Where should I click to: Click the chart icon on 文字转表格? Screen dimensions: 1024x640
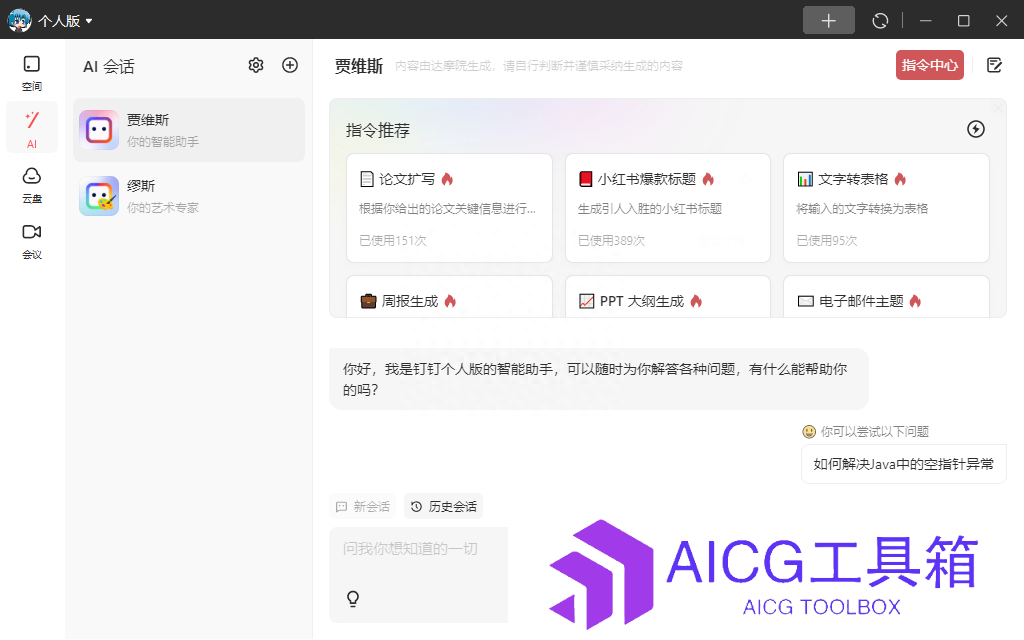point(805,179)
